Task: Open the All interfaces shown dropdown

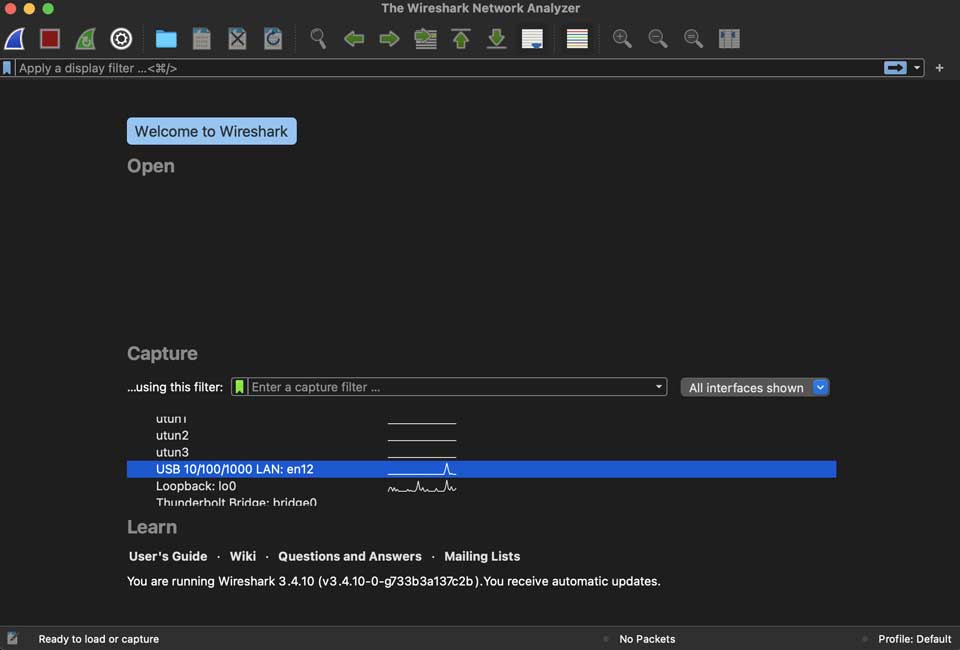Action: (755, 388)
